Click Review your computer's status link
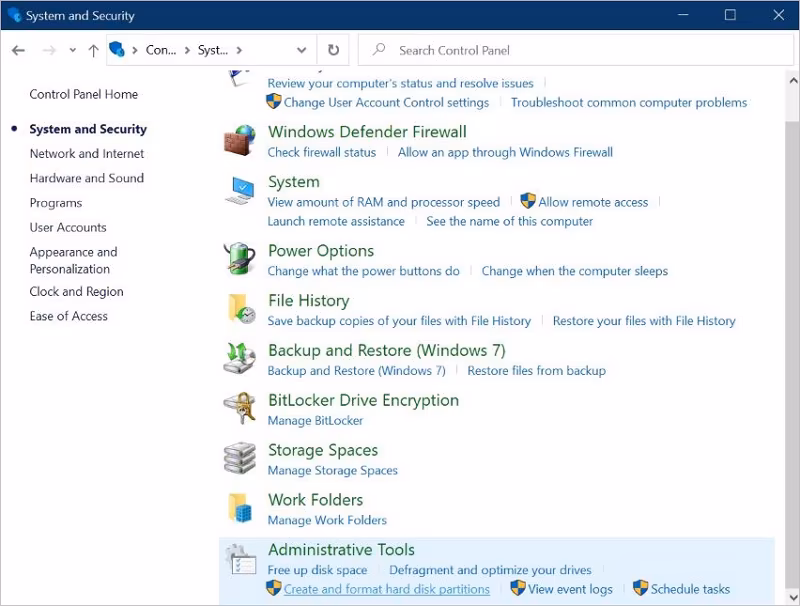Screen dimensions: 800x606 click(x=401, y=83)
